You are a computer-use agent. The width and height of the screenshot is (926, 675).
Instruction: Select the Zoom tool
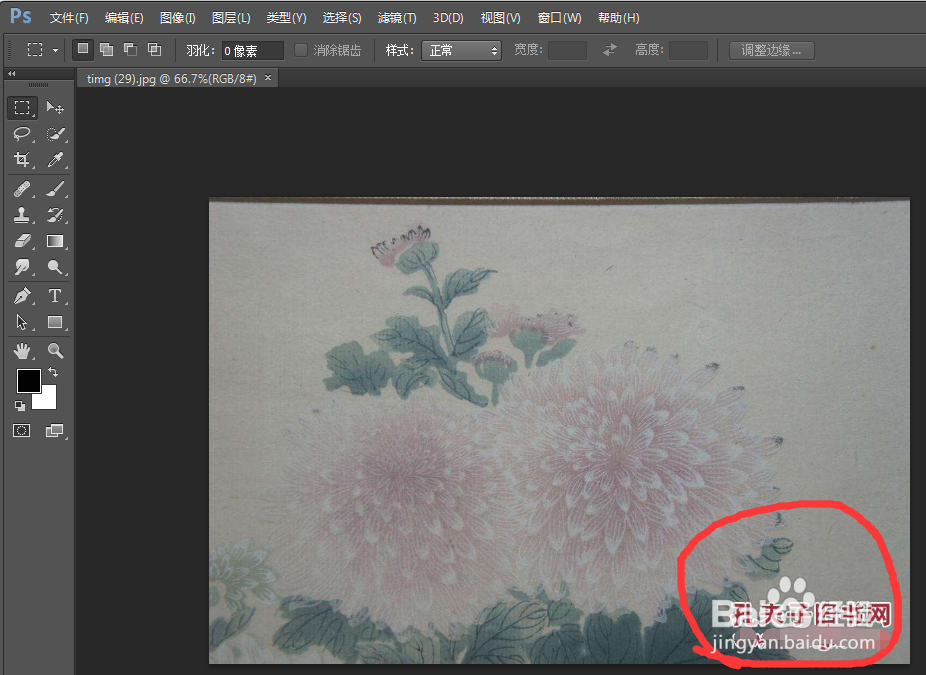pos(55,351)
